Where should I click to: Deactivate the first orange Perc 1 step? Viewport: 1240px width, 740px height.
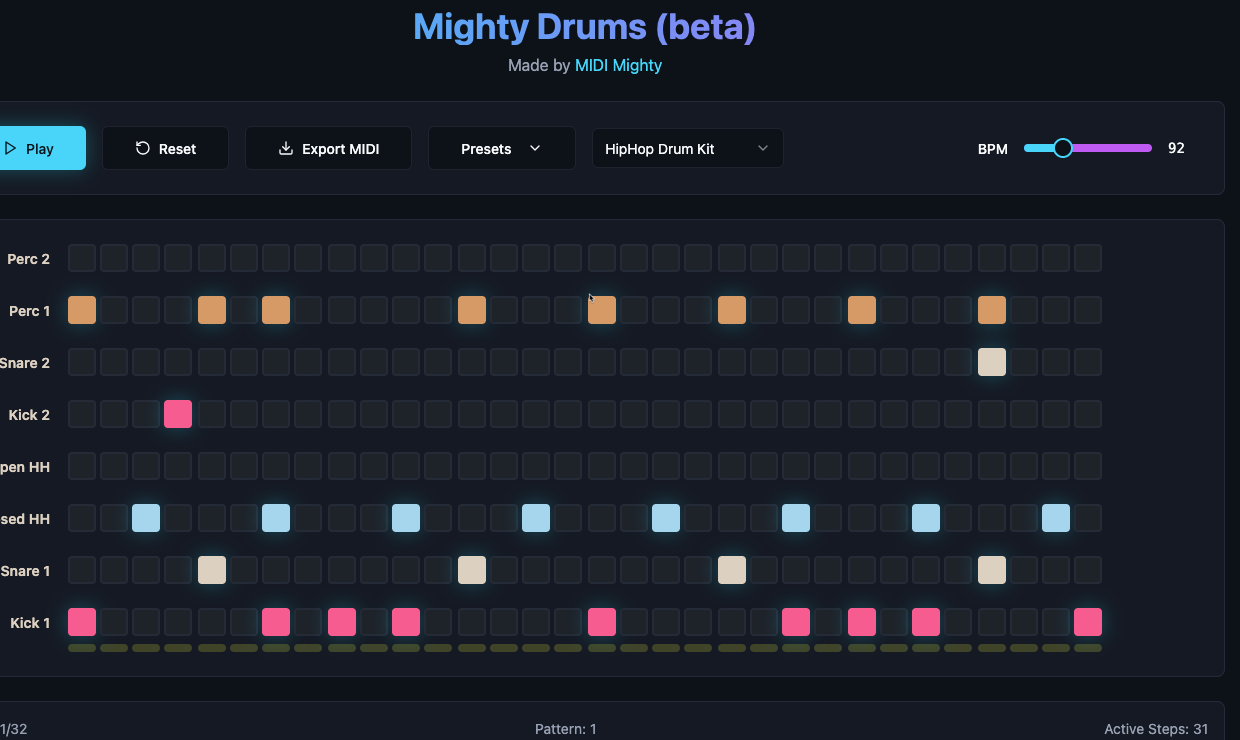(x=81, y=310)
